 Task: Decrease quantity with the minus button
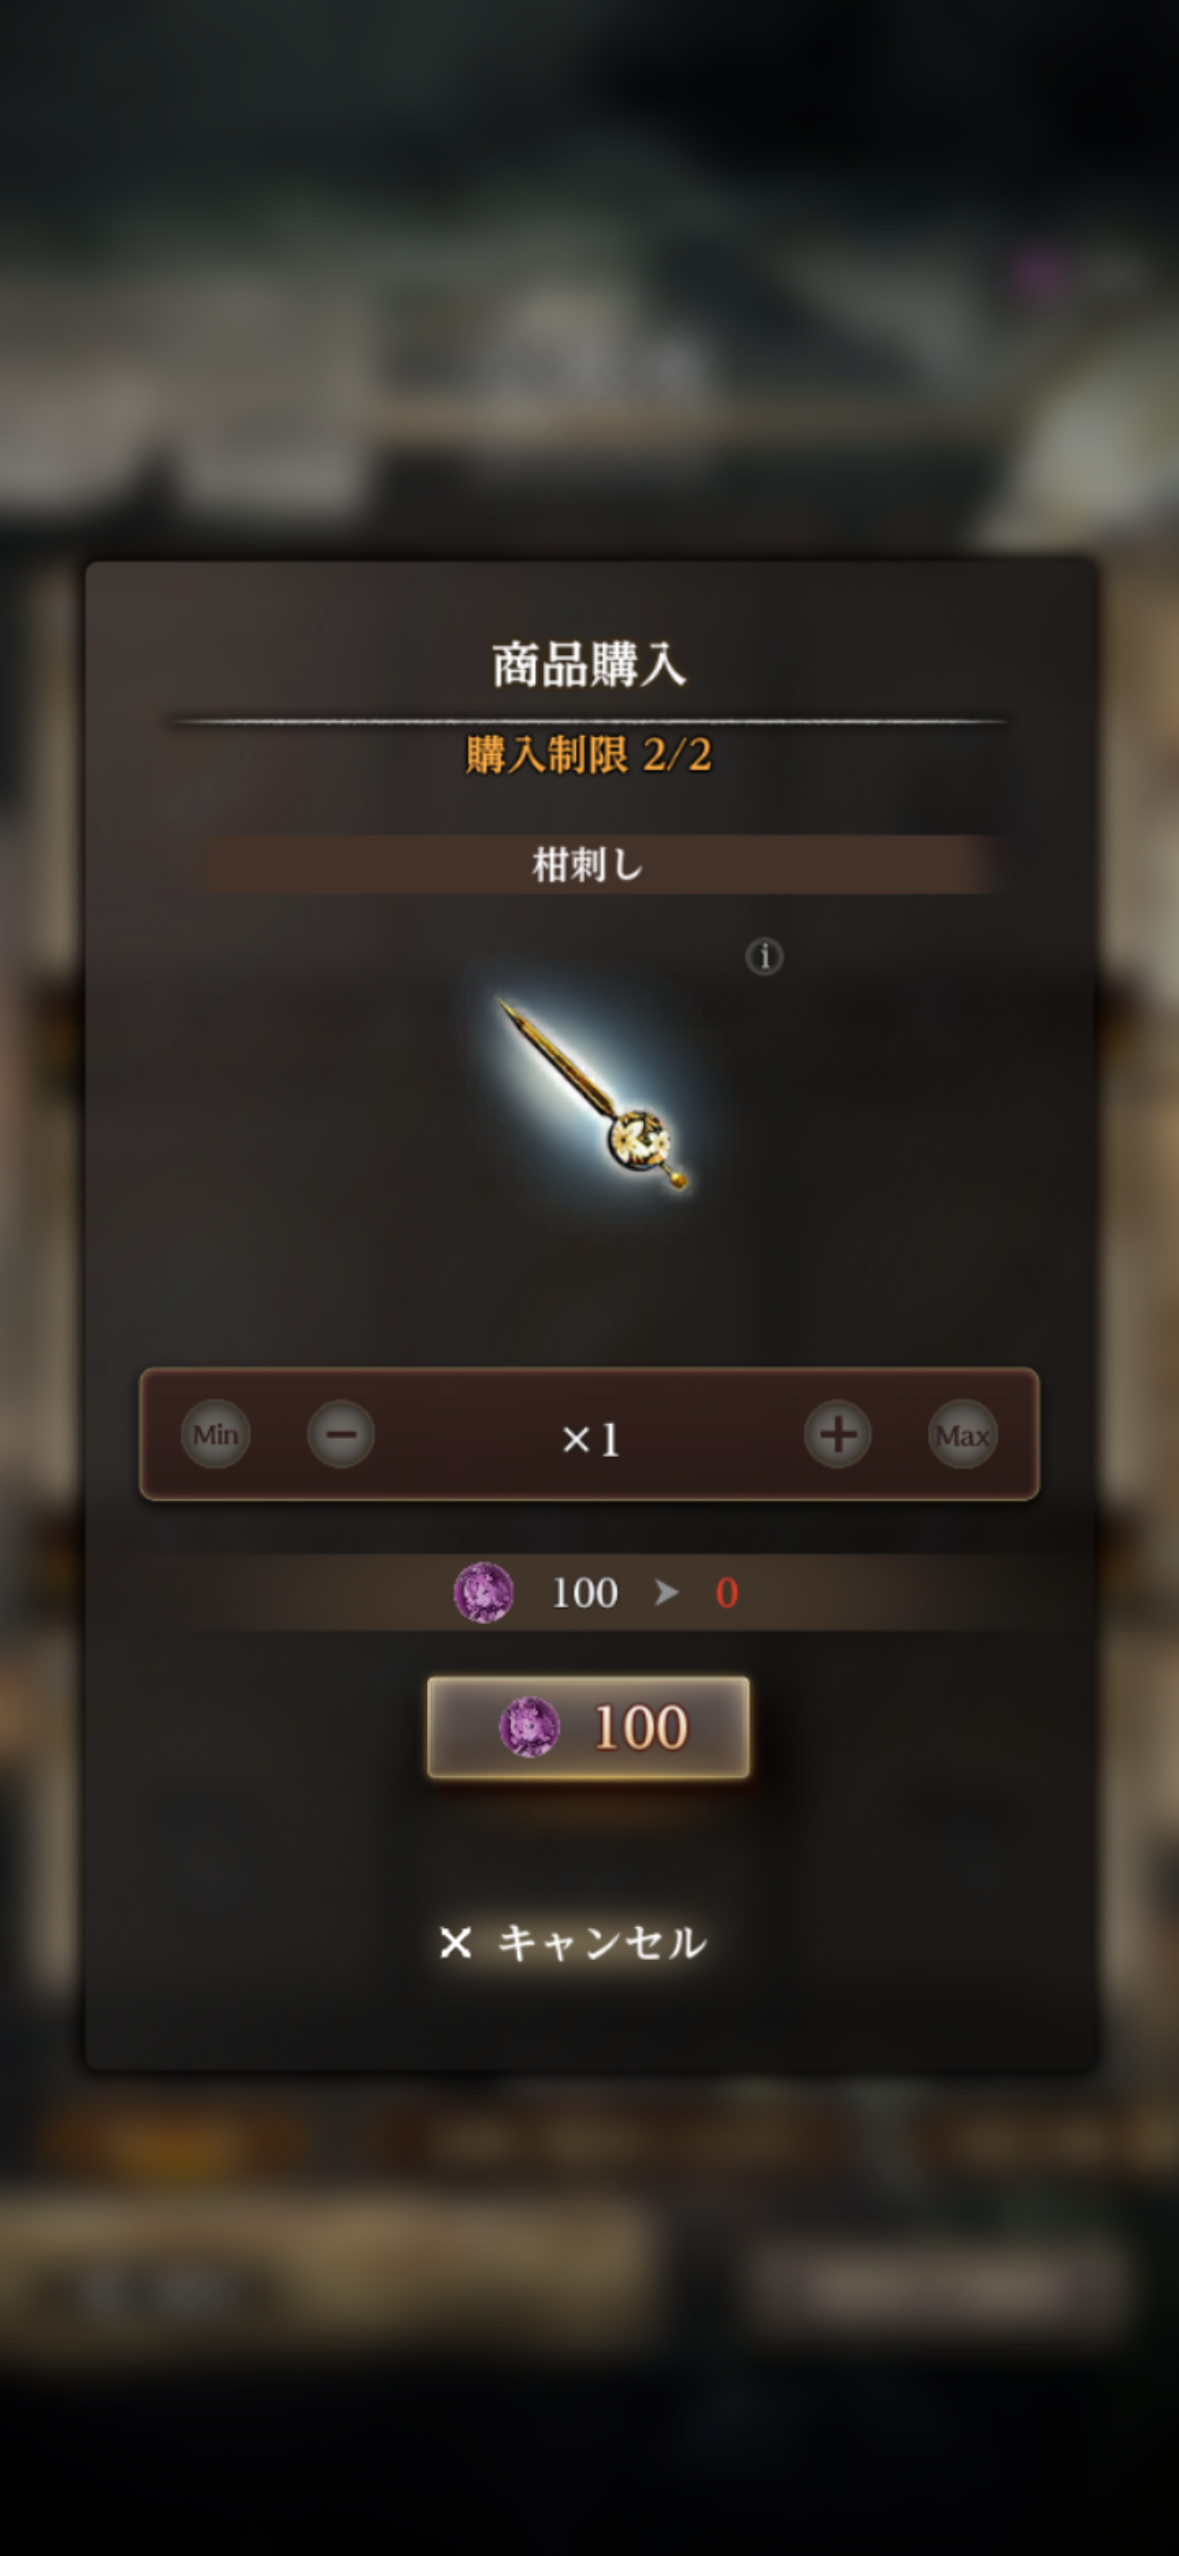pos(341,1435)
